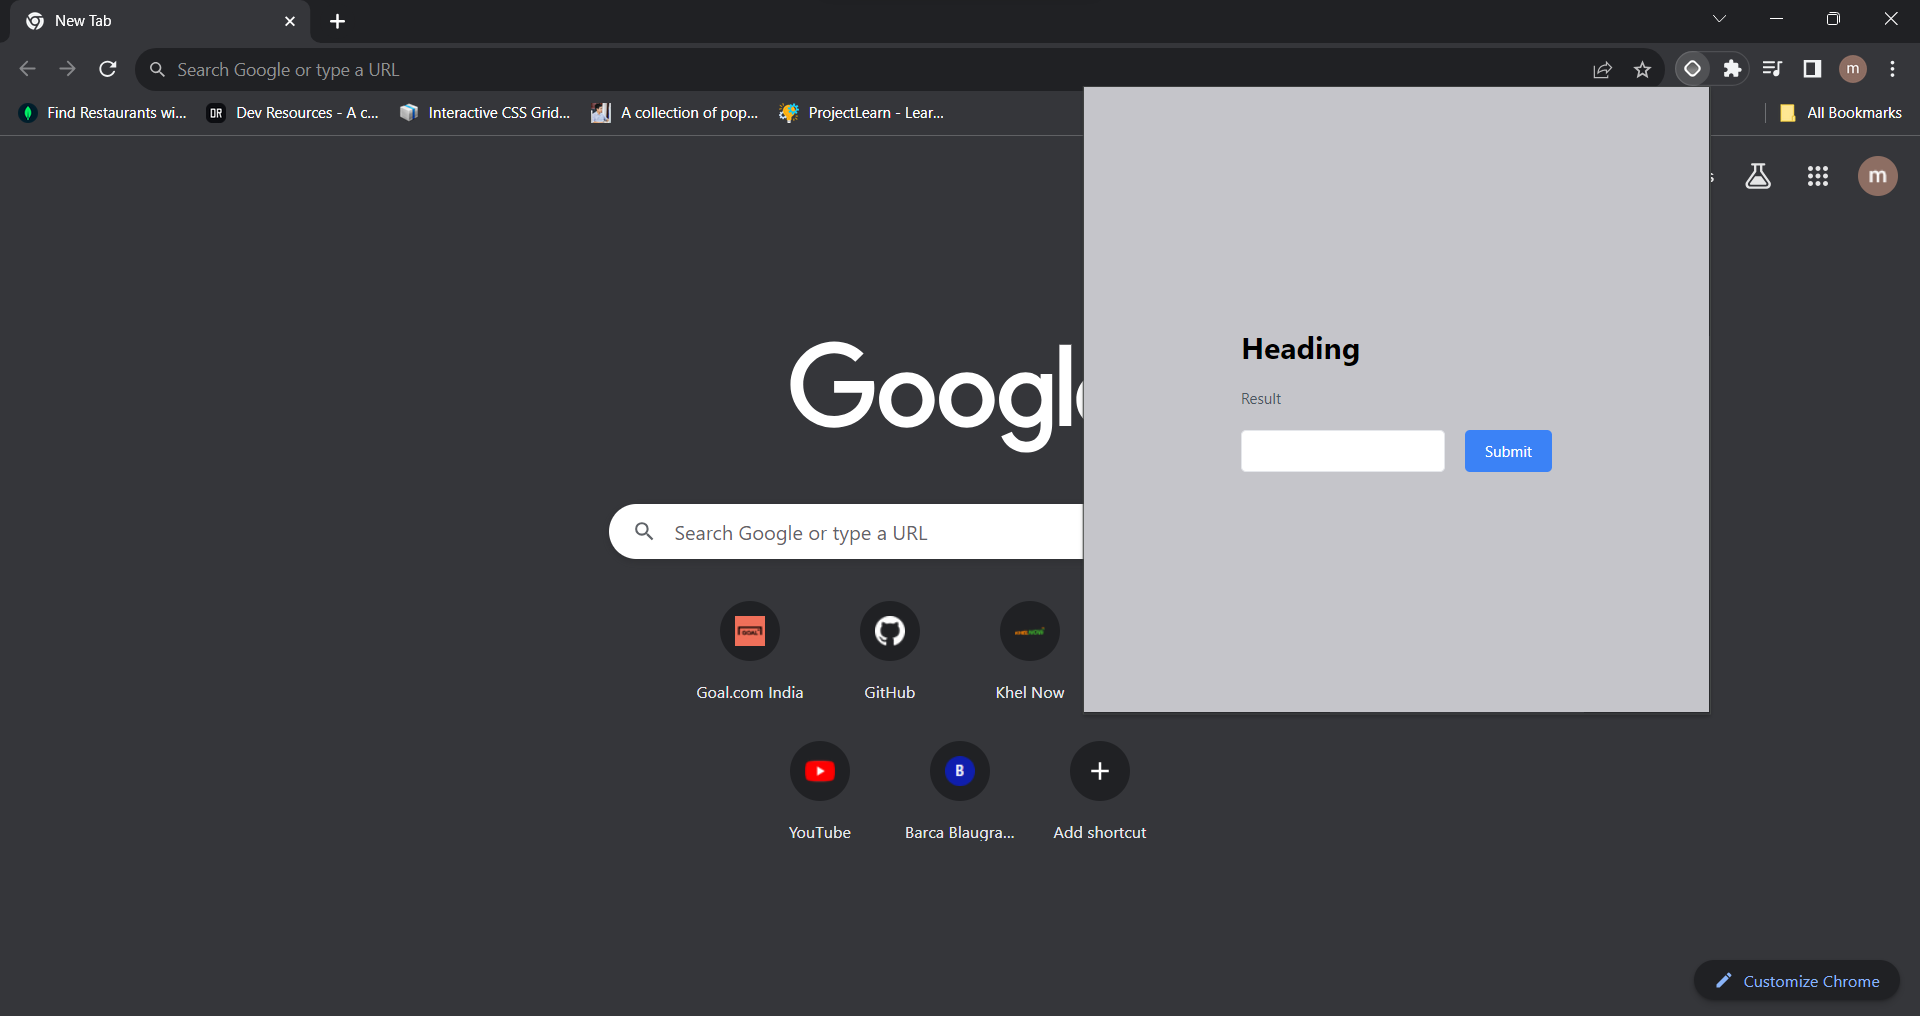
Task: Open the Extensions puzzle icon
Action: point(1732,69)
